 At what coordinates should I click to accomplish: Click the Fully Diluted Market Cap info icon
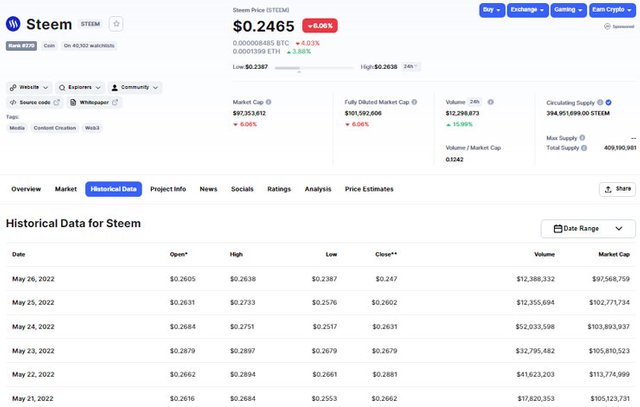tap(414, 102)
